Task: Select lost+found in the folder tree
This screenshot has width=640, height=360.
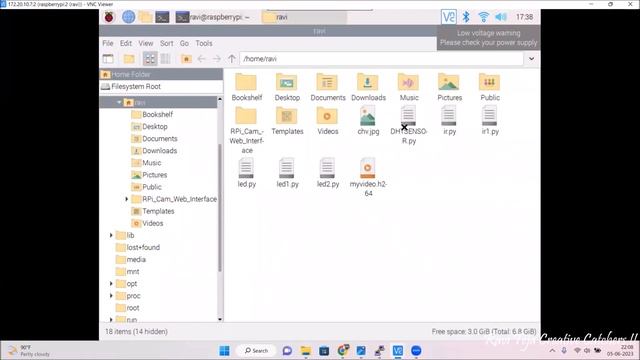Action: click(x=143, y=247)
